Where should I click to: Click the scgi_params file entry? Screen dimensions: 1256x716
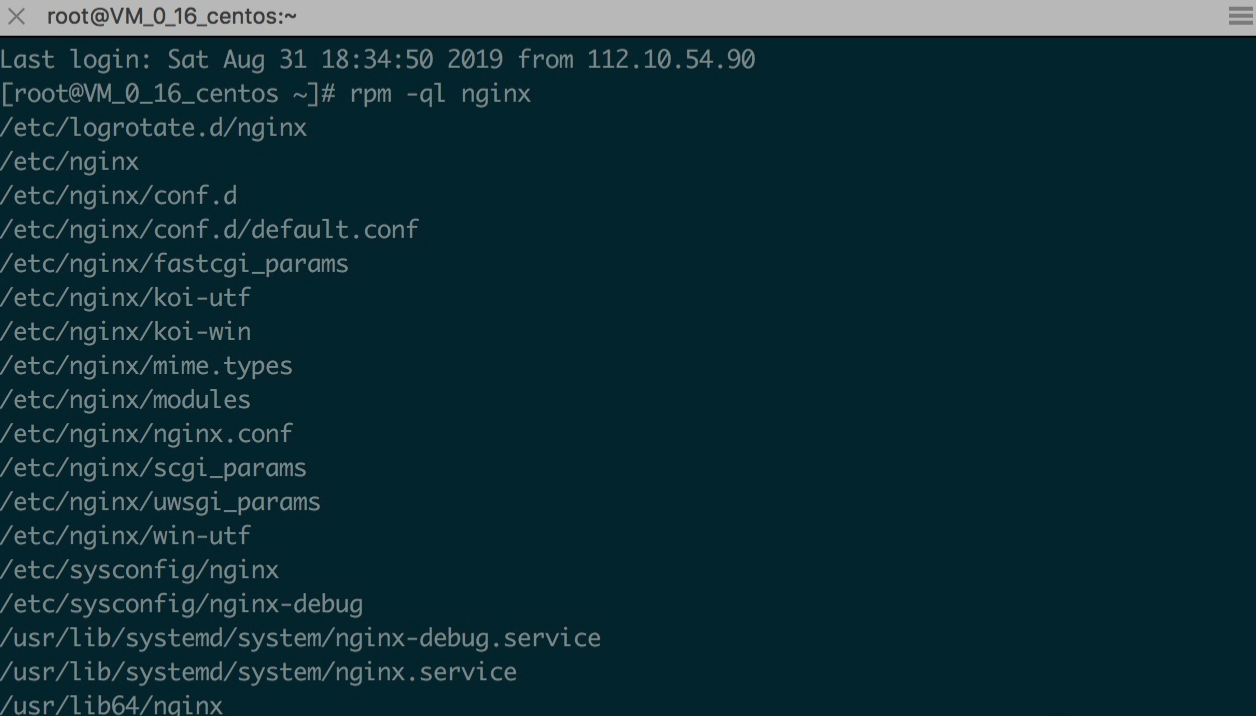153,467
